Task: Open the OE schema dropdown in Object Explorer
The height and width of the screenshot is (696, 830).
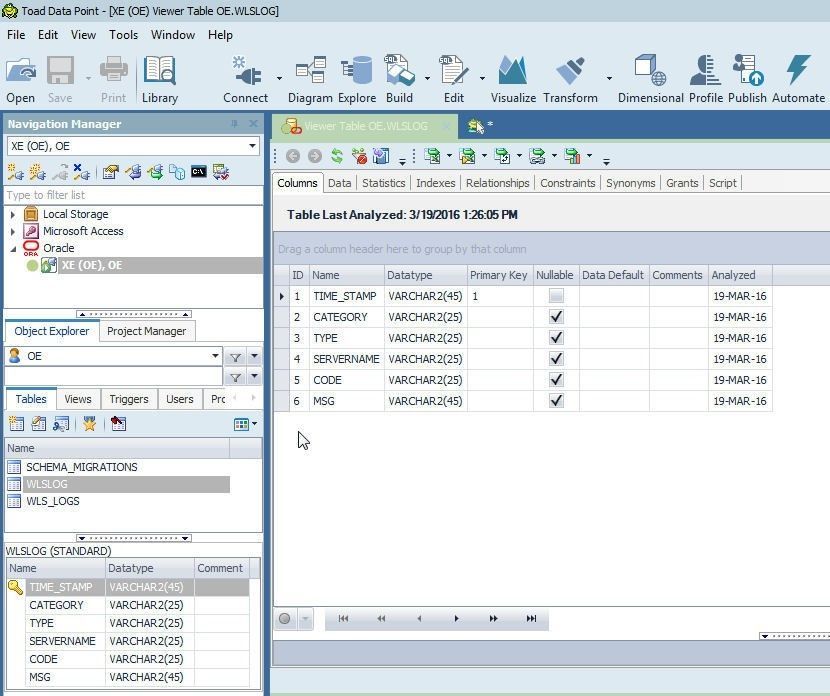Action: pyautogui.click(x=215, y=356)
